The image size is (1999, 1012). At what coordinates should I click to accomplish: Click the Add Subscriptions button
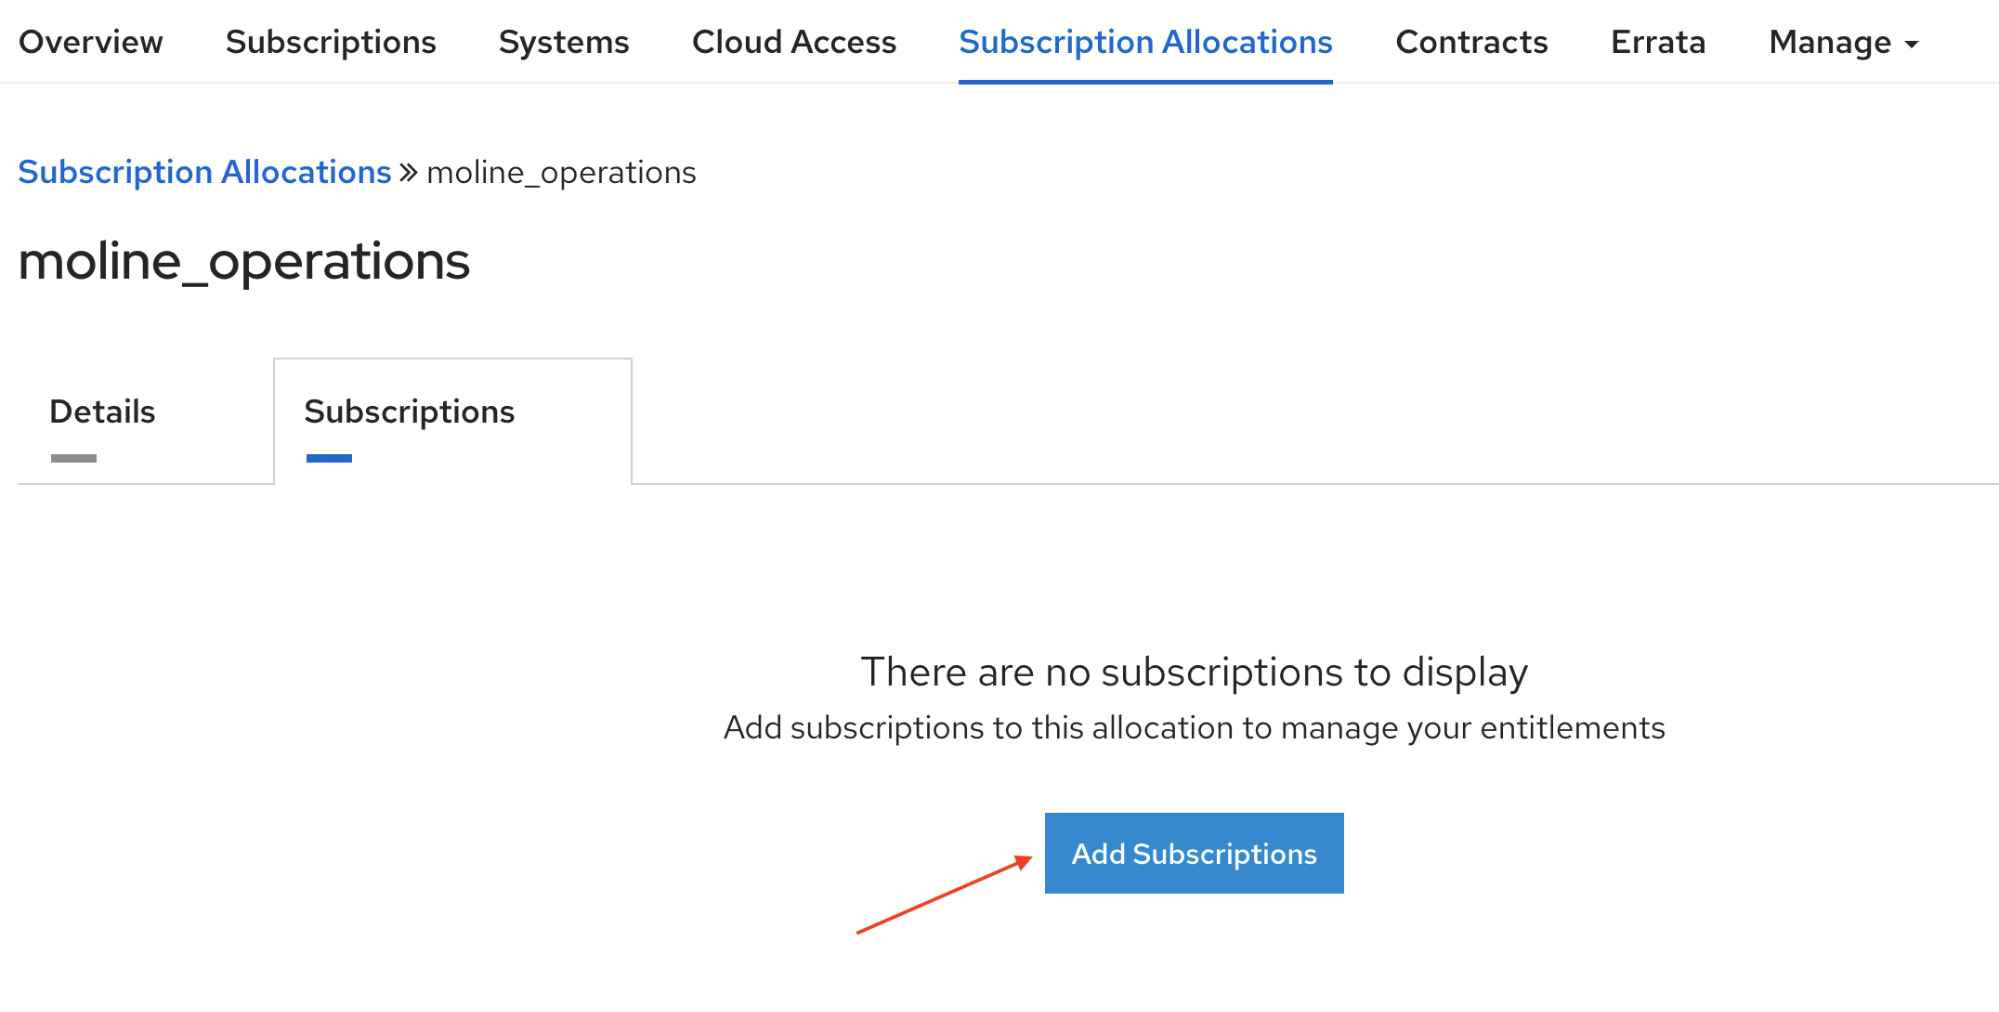tap(1193, 853)
